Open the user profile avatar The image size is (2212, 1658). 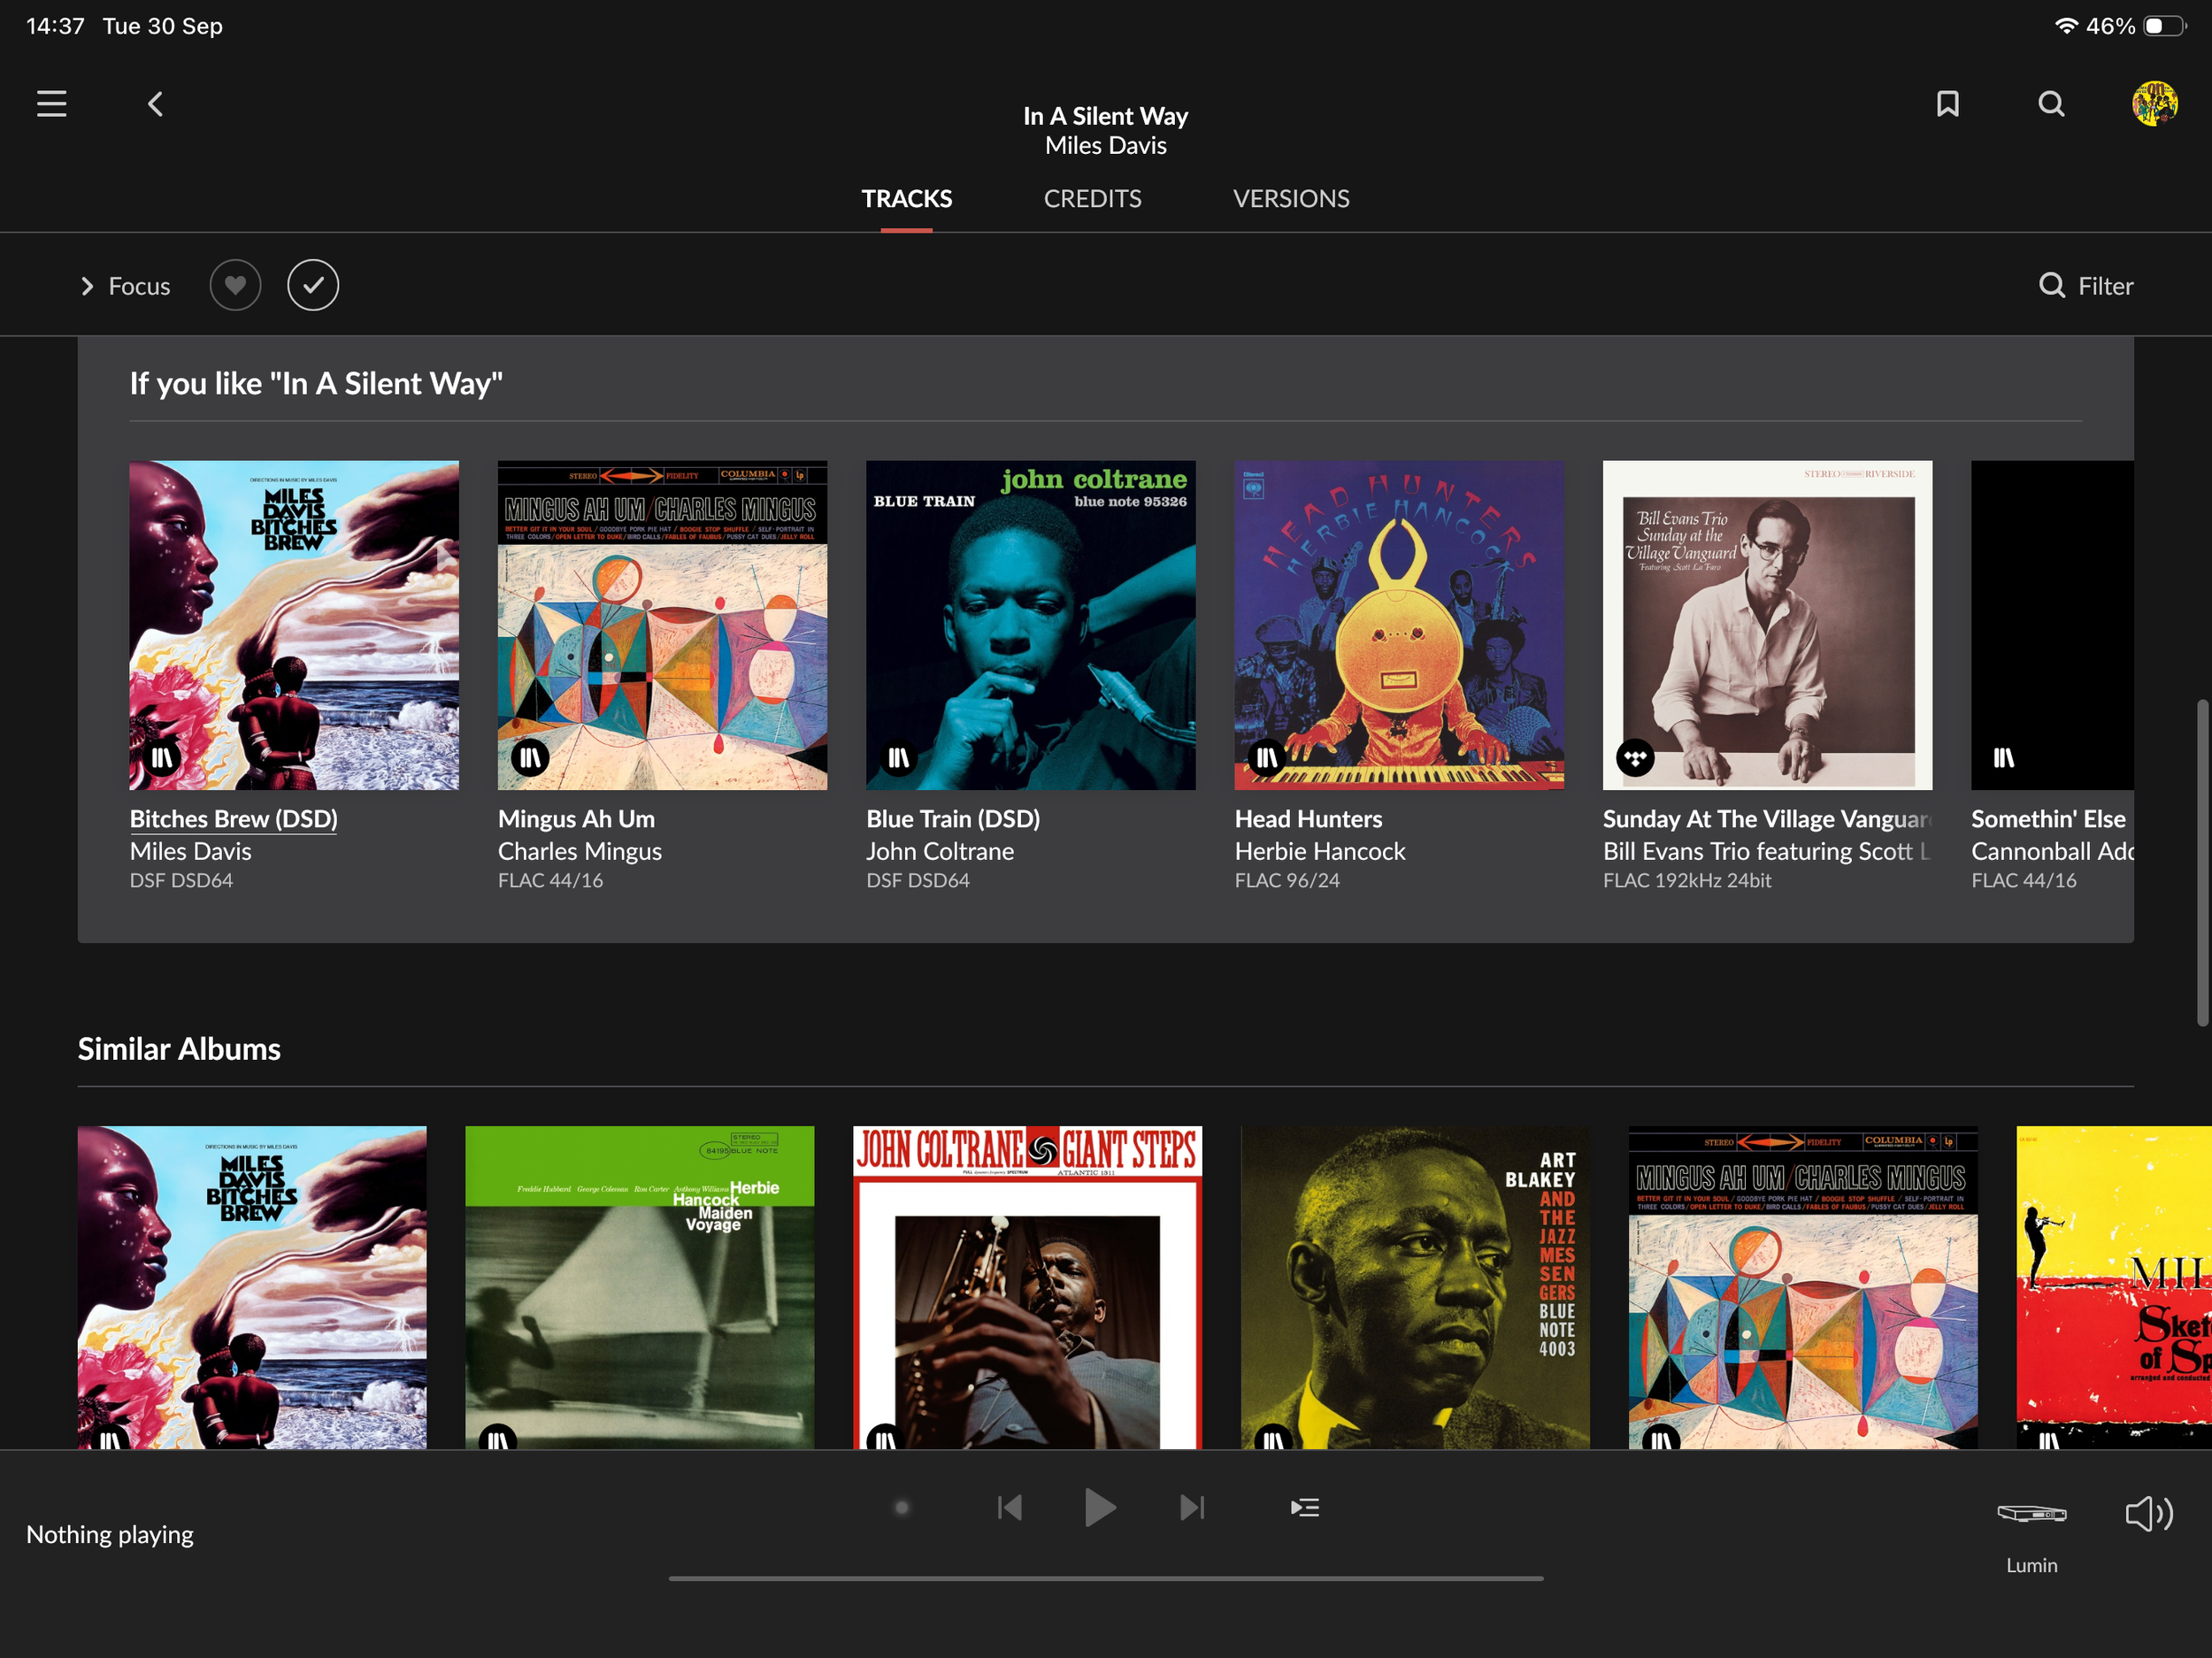(x=2154, y=104)
